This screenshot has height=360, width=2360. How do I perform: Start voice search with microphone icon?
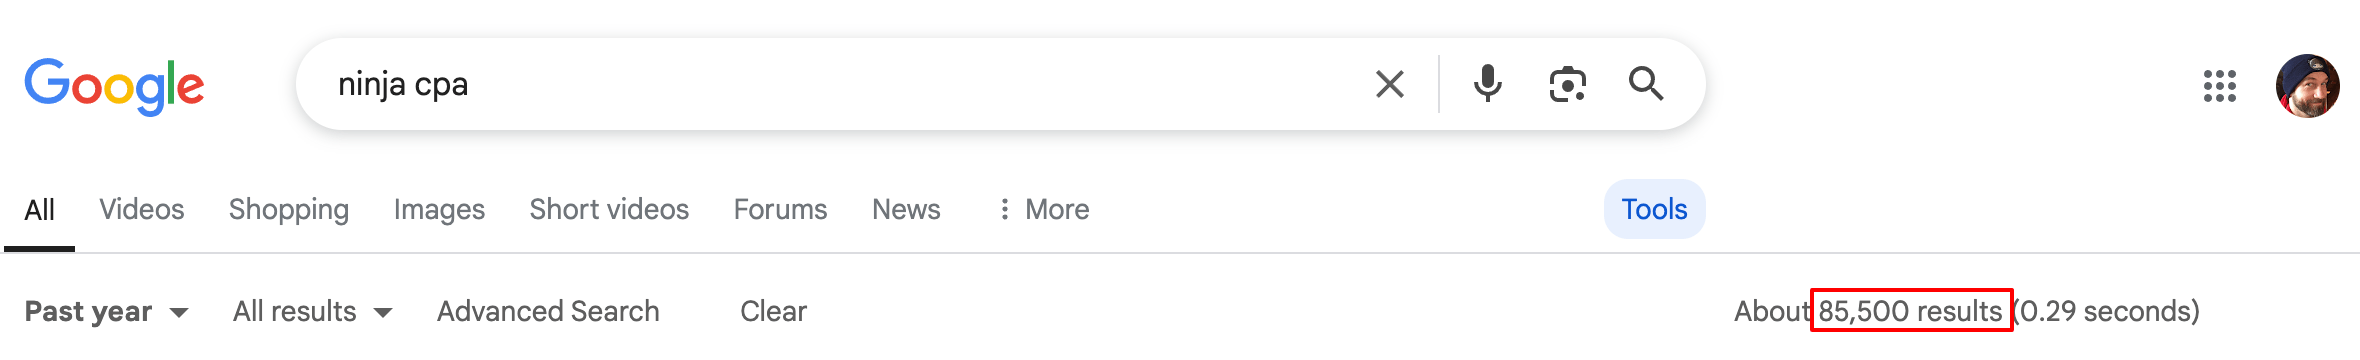click(1488, 84)
